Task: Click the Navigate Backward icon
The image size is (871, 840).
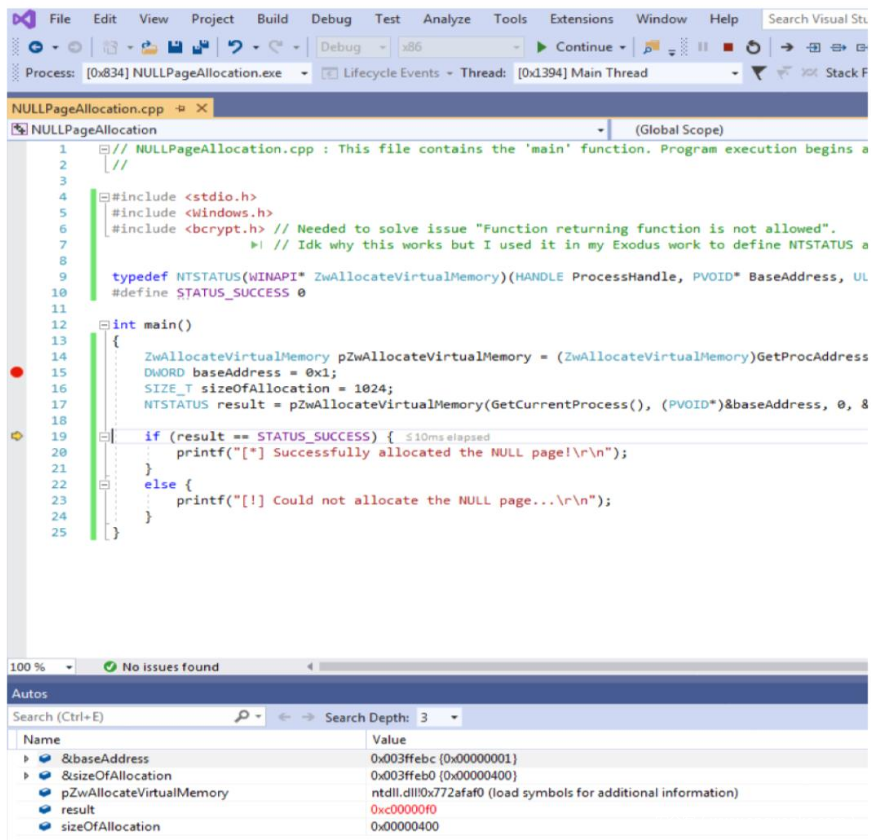Action: click(x=36, y=47)
